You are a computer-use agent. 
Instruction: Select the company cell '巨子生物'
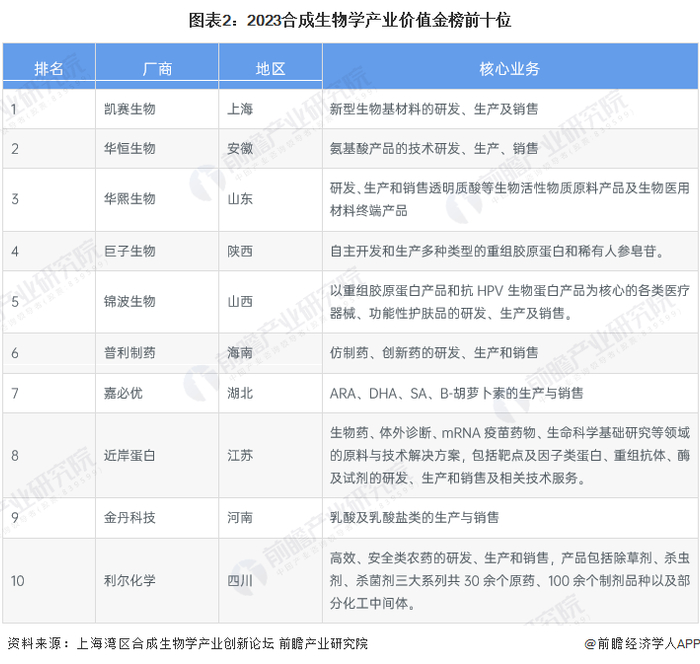point(129,251)
